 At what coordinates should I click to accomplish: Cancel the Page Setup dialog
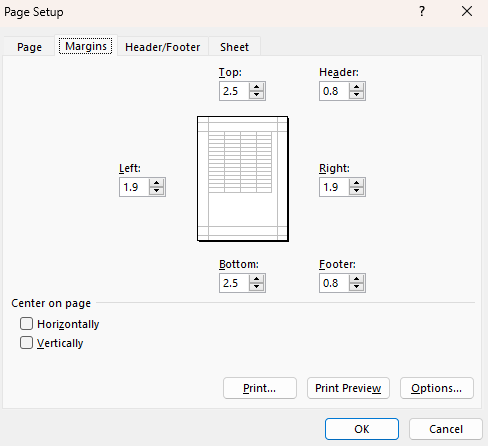pyautogui.click(x=446, y=429)
